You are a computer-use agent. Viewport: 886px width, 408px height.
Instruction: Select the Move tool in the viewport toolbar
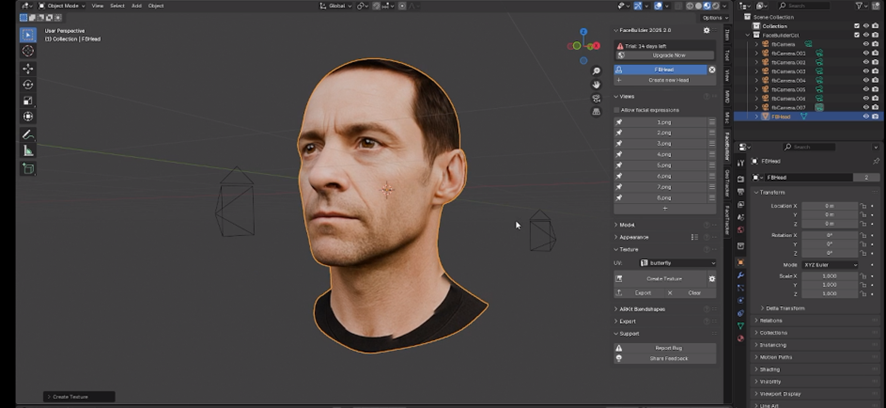tap(28, 69)
